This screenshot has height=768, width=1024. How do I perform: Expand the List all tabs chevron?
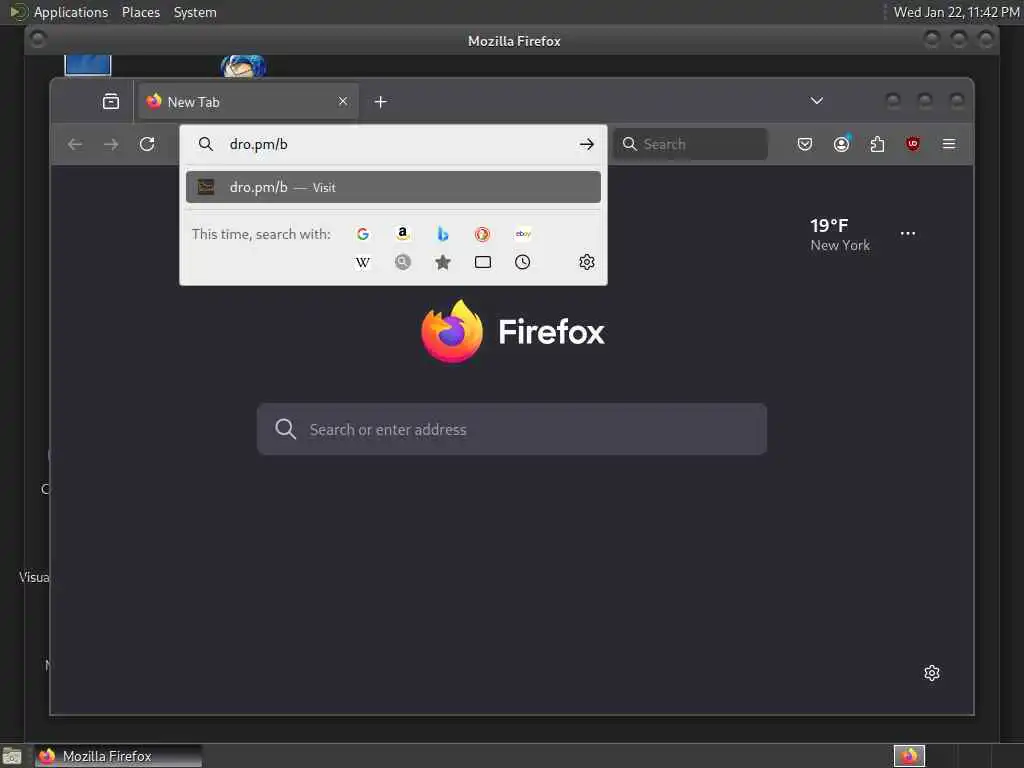pos(816,101)
